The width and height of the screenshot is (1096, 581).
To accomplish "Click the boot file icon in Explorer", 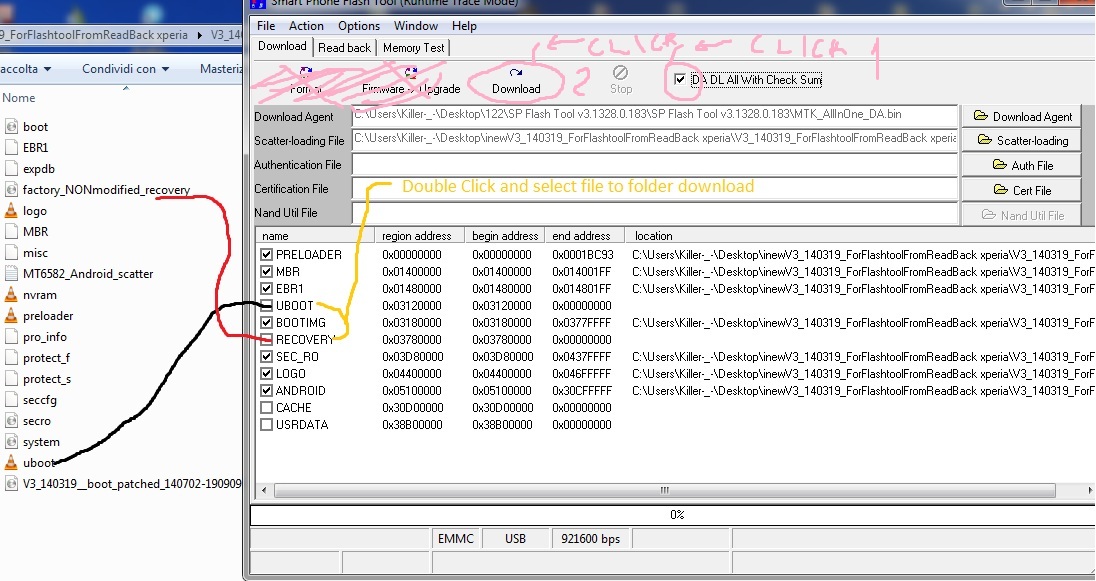I will pos(10,127).
